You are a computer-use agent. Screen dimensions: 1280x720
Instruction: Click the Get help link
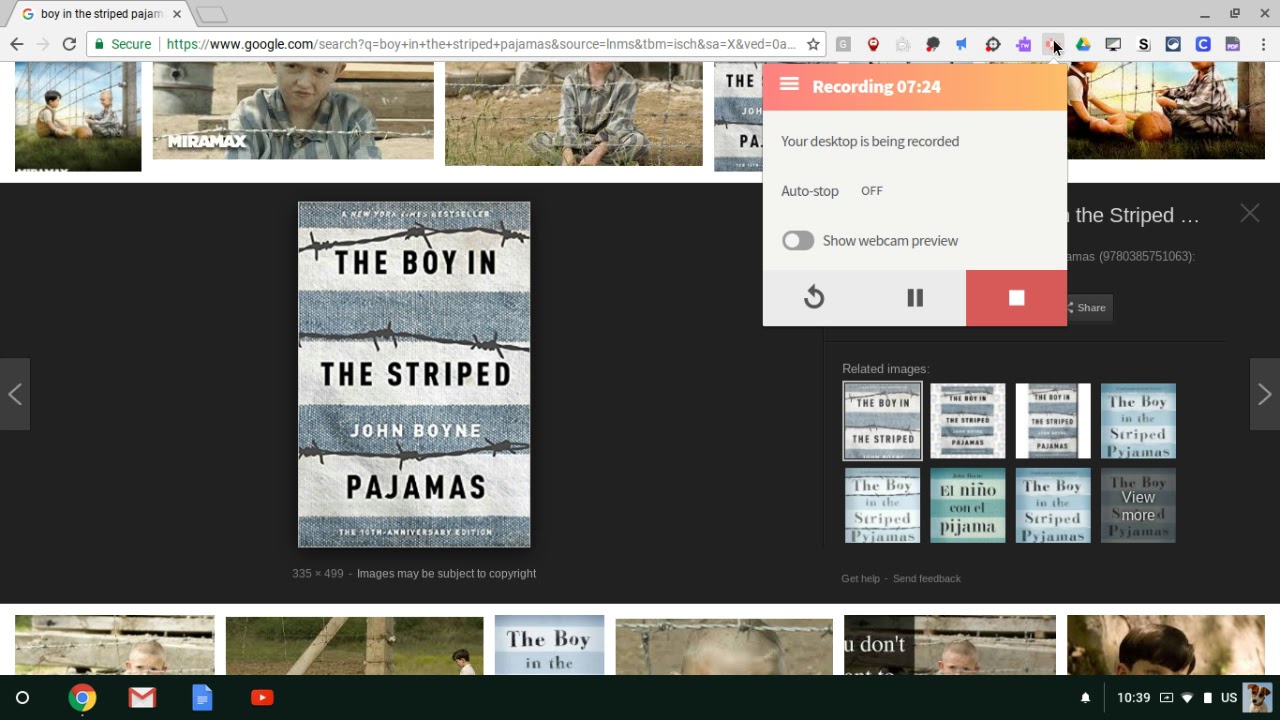[860, 578]
